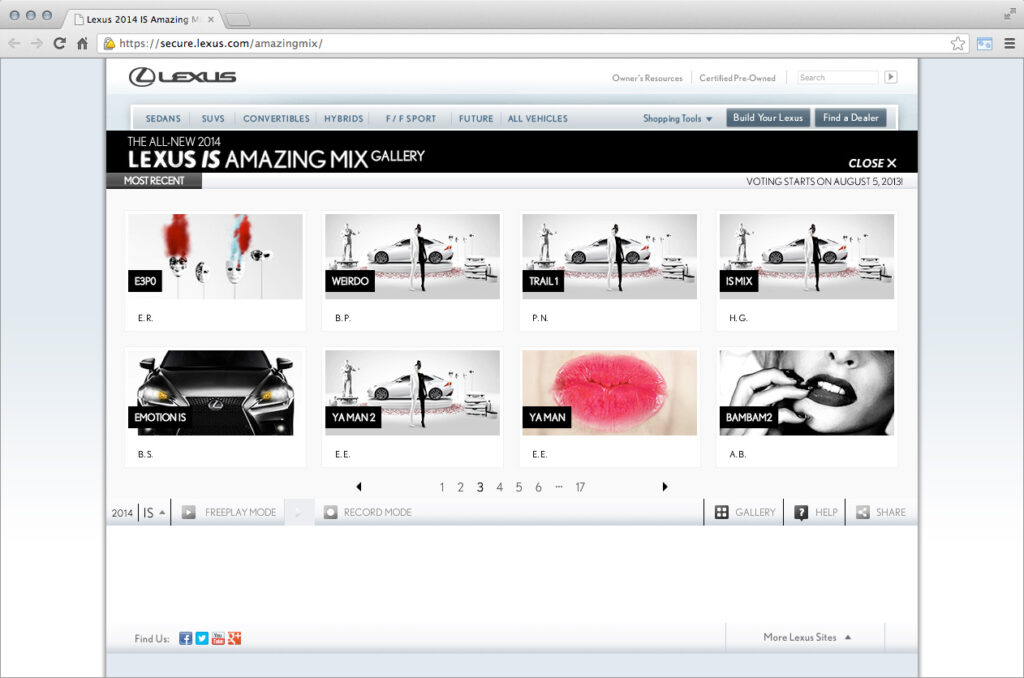Click the Search input field
Screen dimensions: 1024x678
[x=836, y=77]
